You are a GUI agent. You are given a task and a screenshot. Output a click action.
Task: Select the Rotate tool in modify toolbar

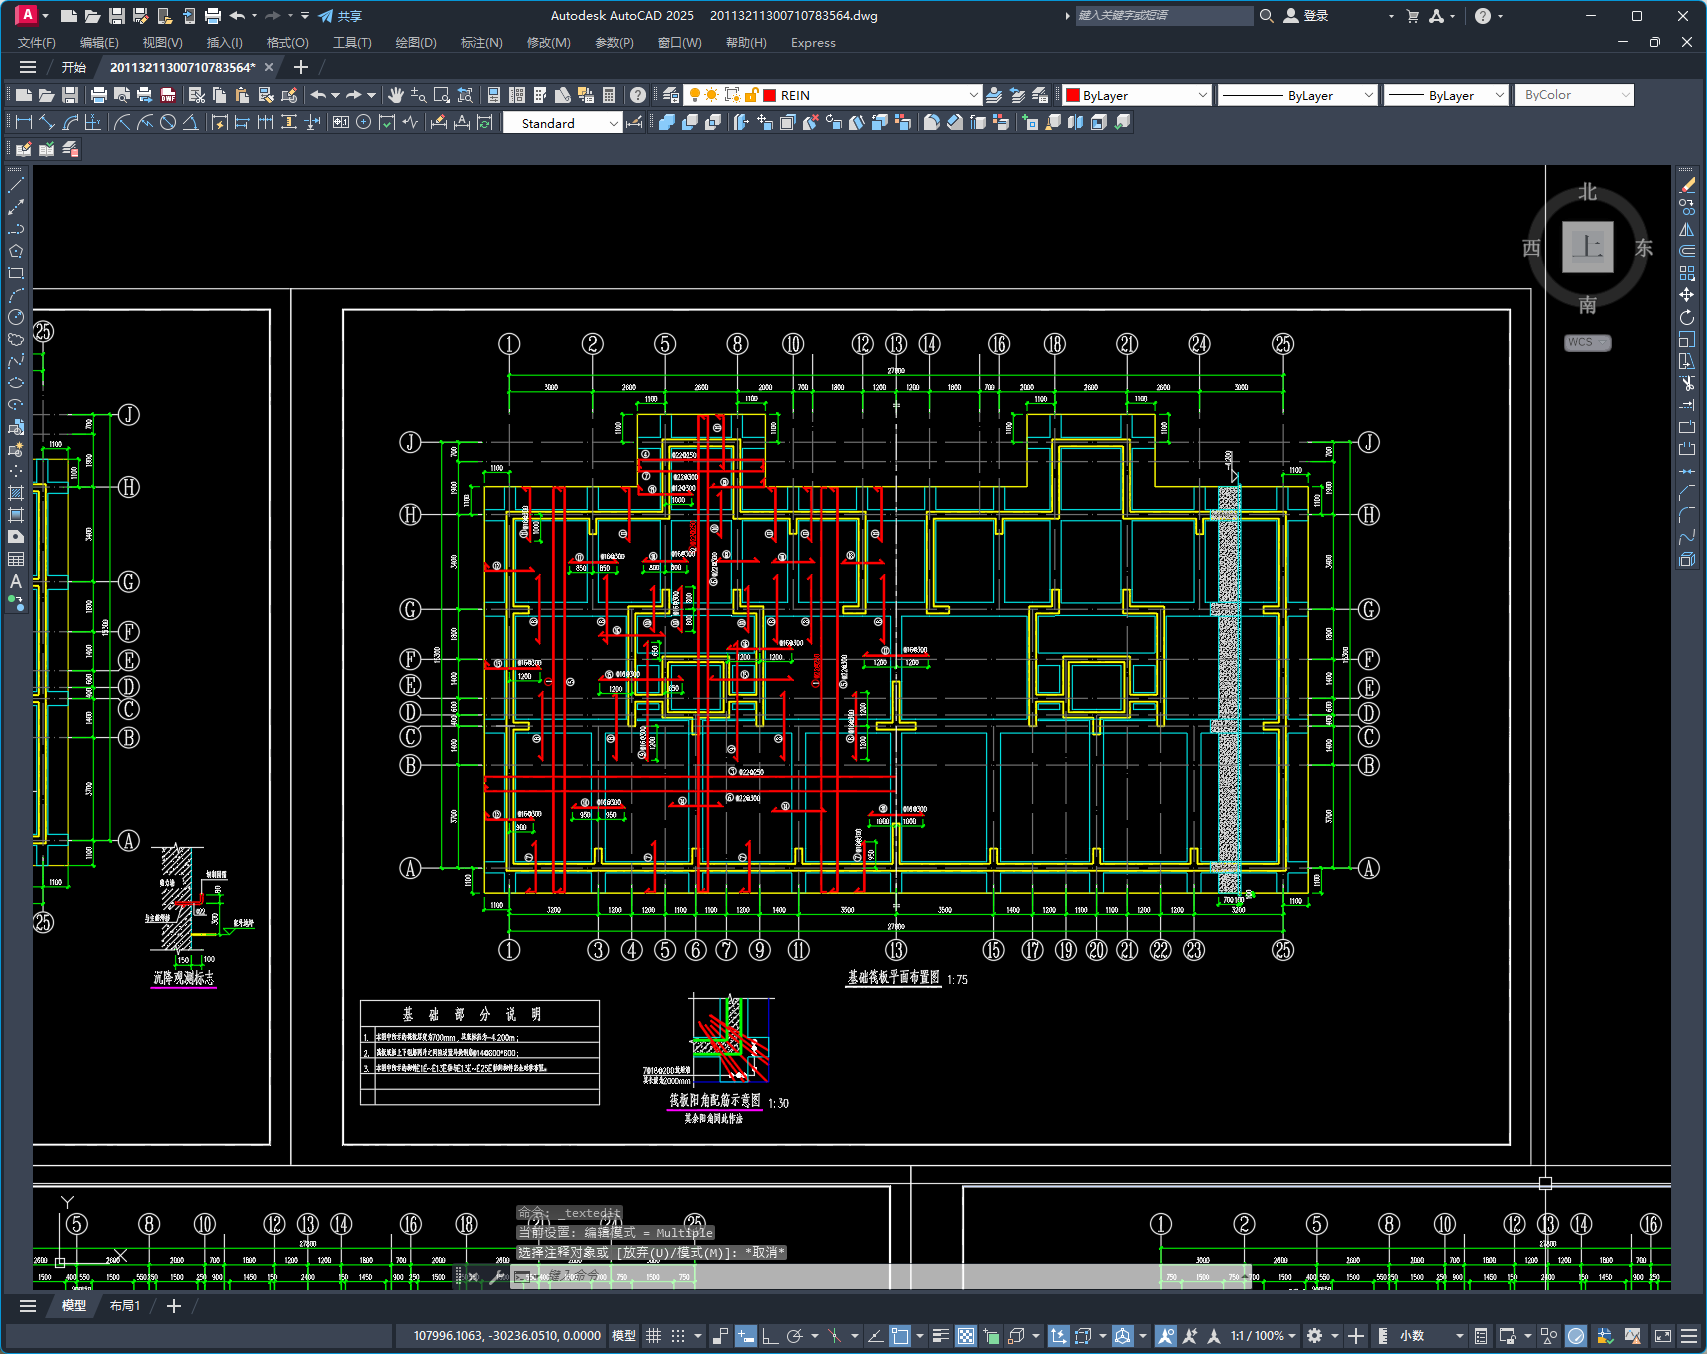(x=1687, y=317)
